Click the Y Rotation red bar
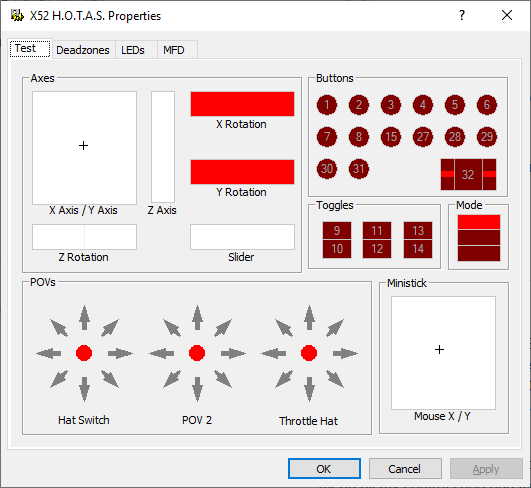Screen dimensions: 531x488 tap(242, 172)
